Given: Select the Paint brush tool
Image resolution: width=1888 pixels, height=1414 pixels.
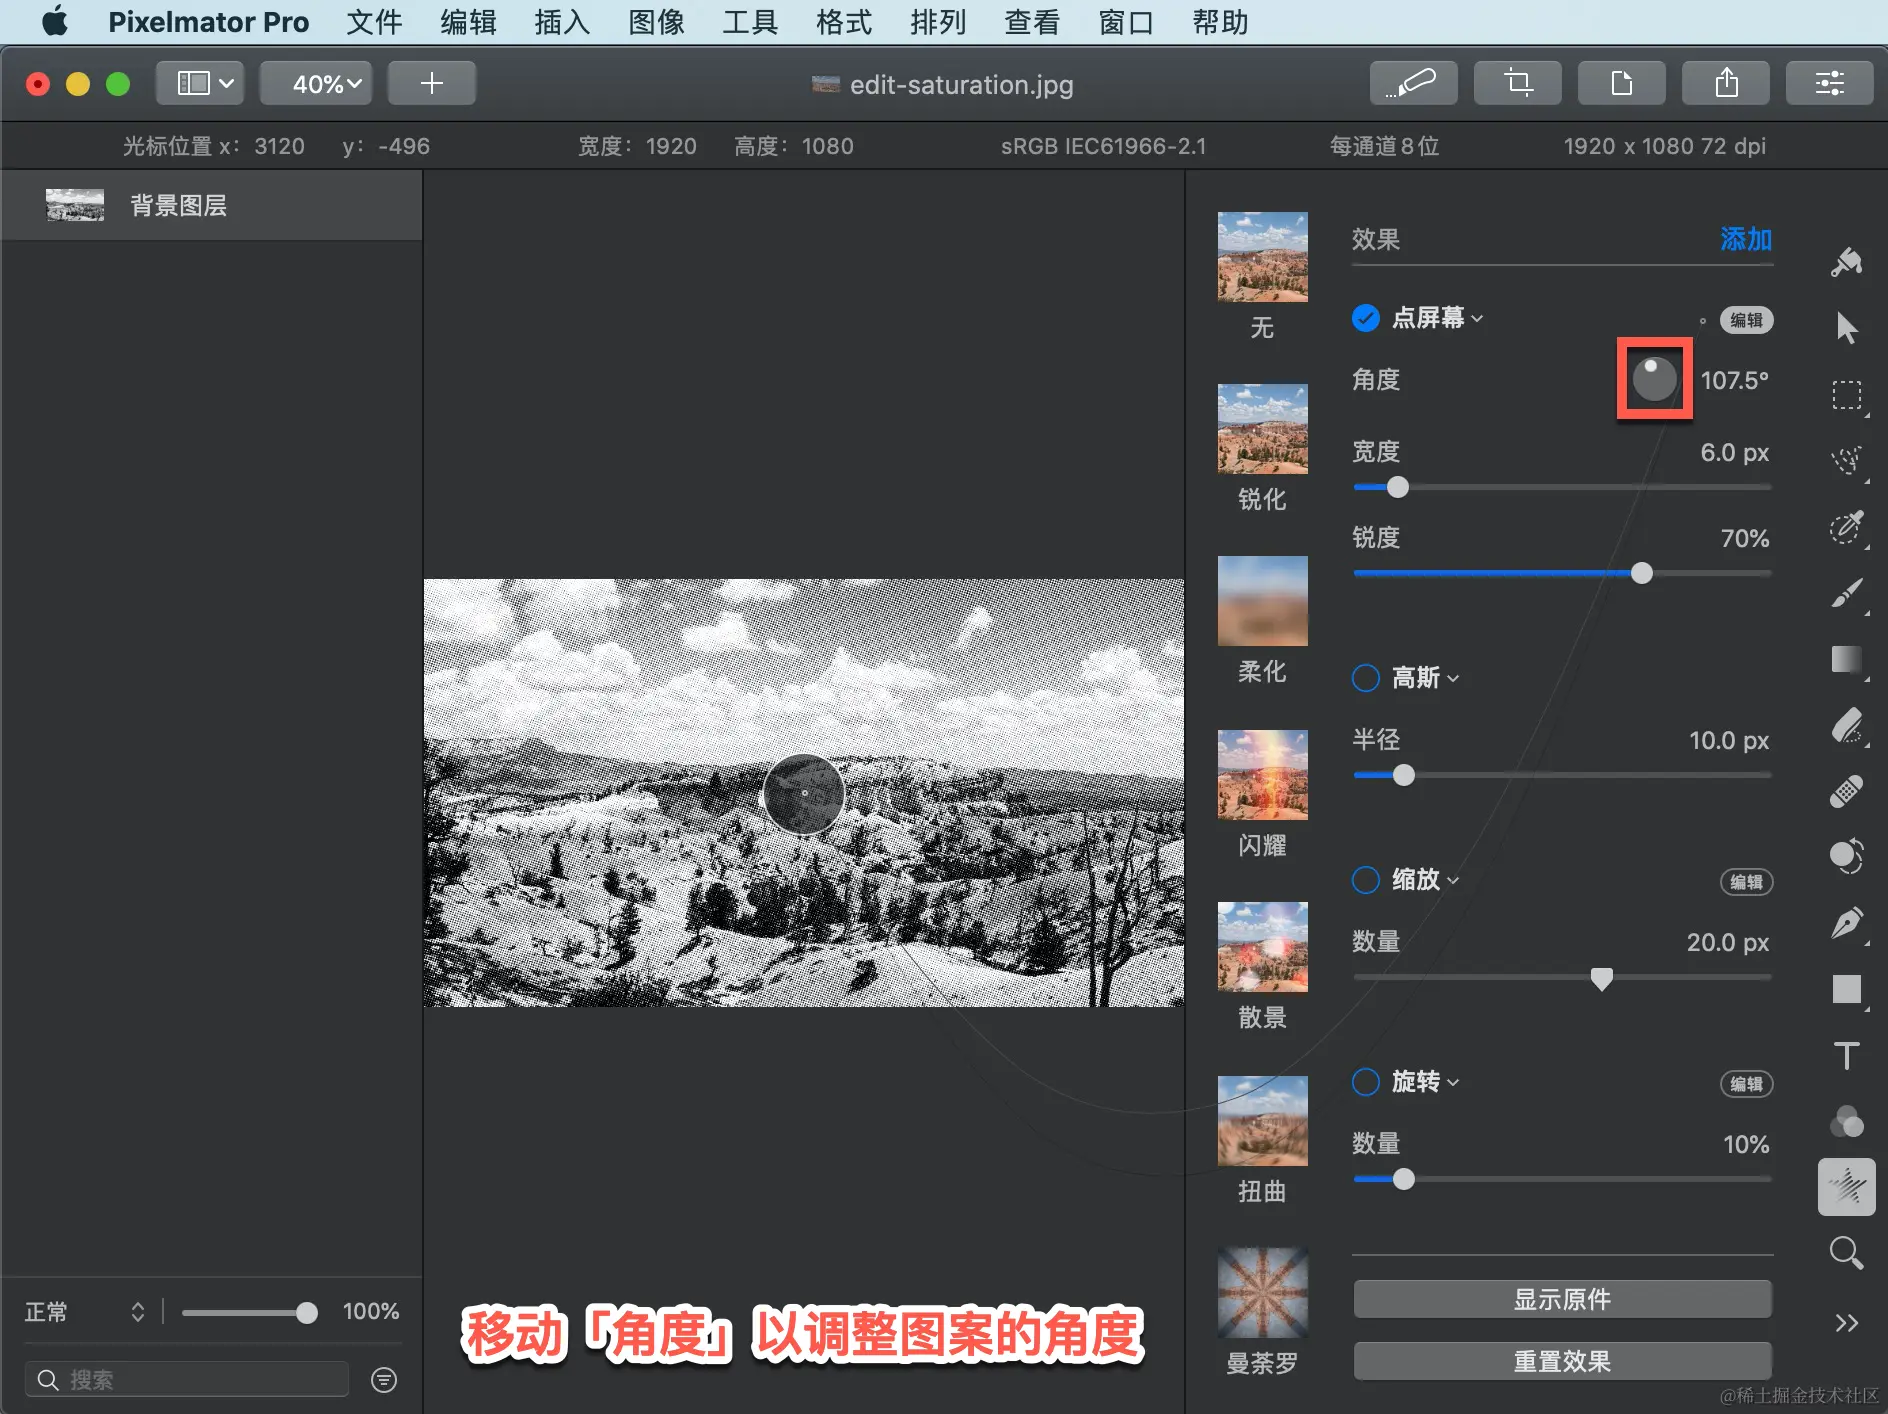Looking at the screenshot, I should coord(1846,593).
